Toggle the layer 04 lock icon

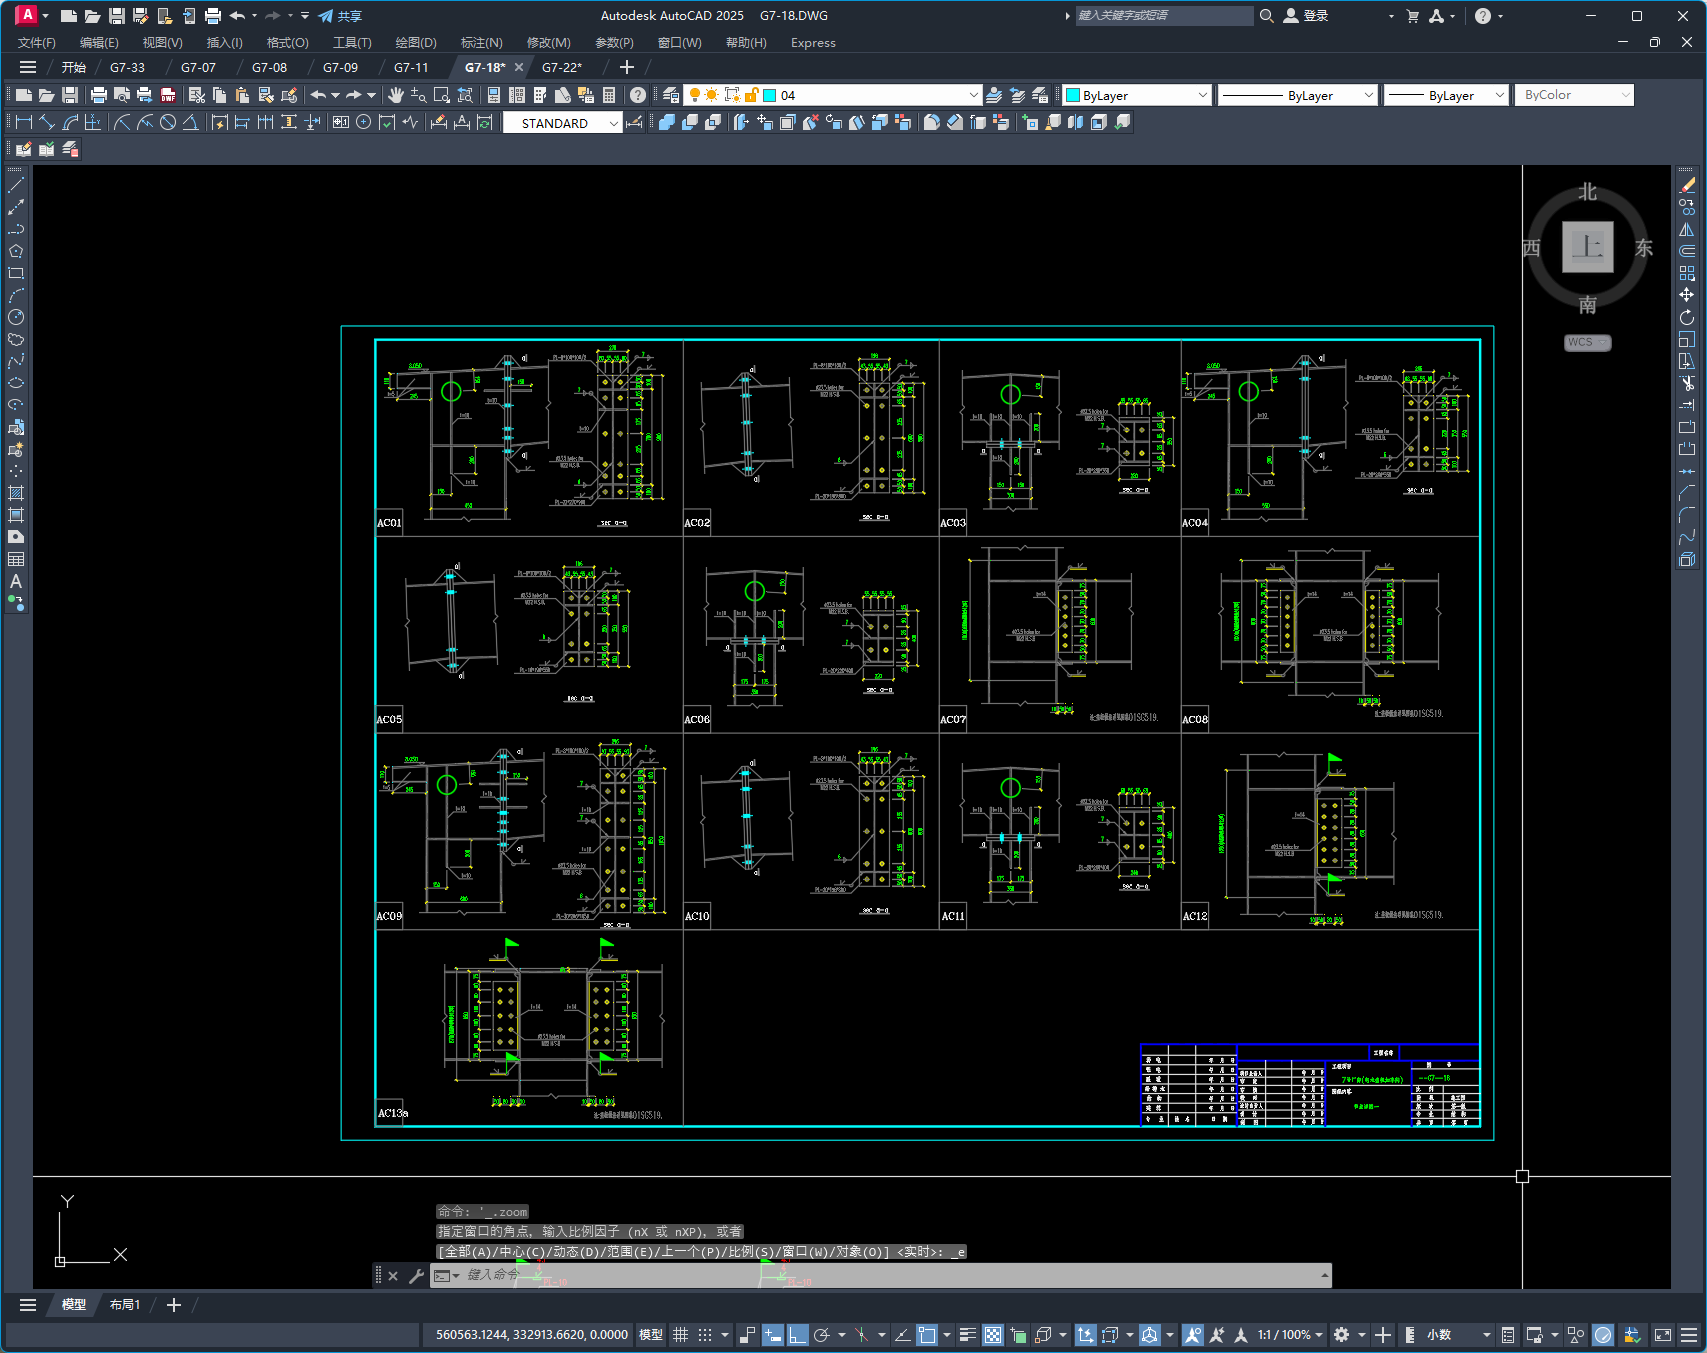[752, 95]
